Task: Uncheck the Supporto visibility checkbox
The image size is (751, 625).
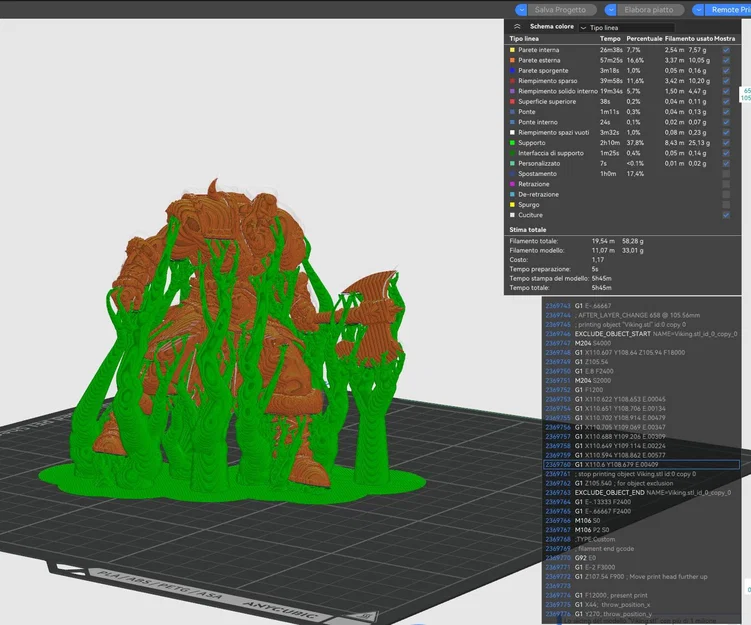Action: tap(726, 142)
